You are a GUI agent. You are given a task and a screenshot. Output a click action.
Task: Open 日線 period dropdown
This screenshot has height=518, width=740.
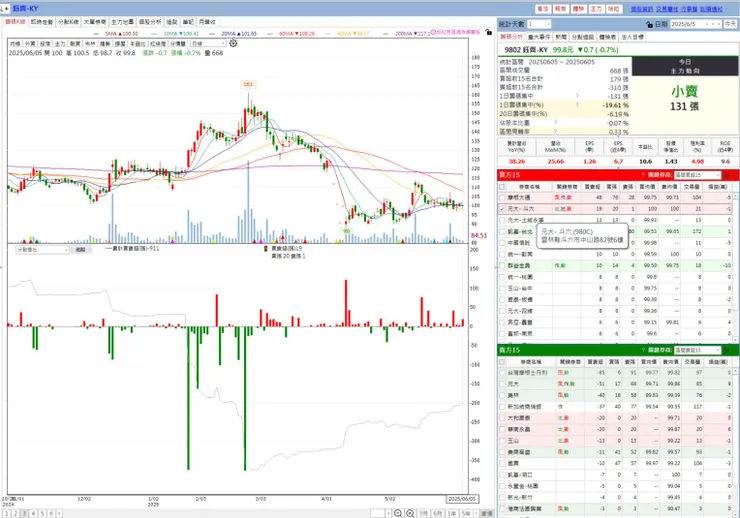pos(208,44)
